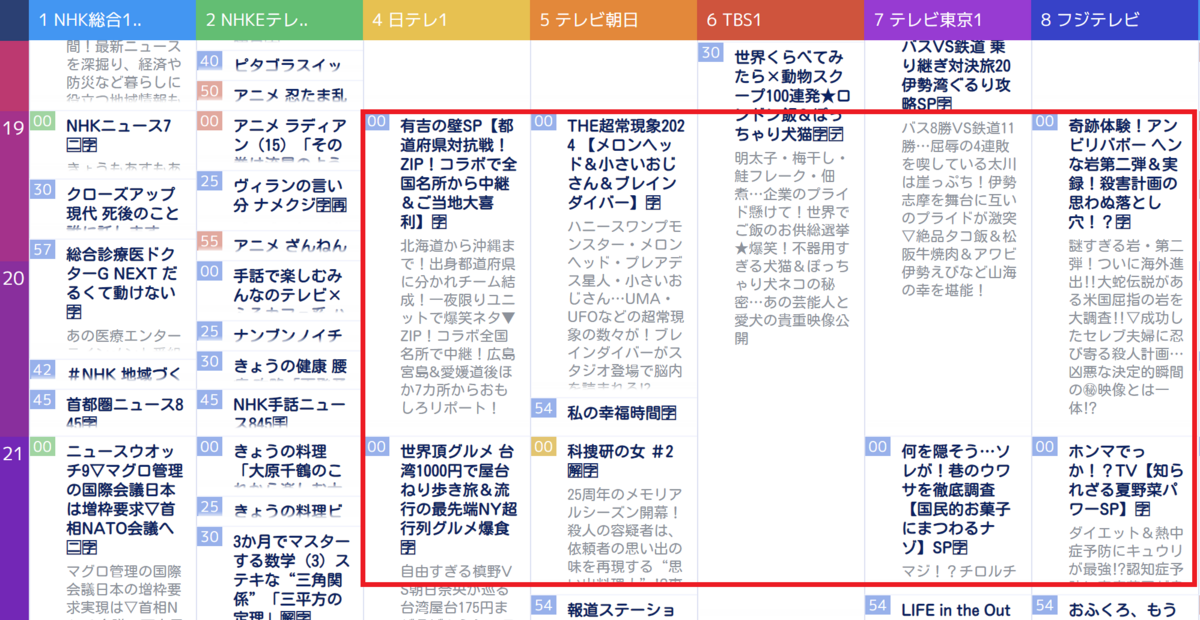The height and width of the screenshot is (620, 1200).
Task: Click the テレビ朝日 channel header
Action: coord(613,20)
